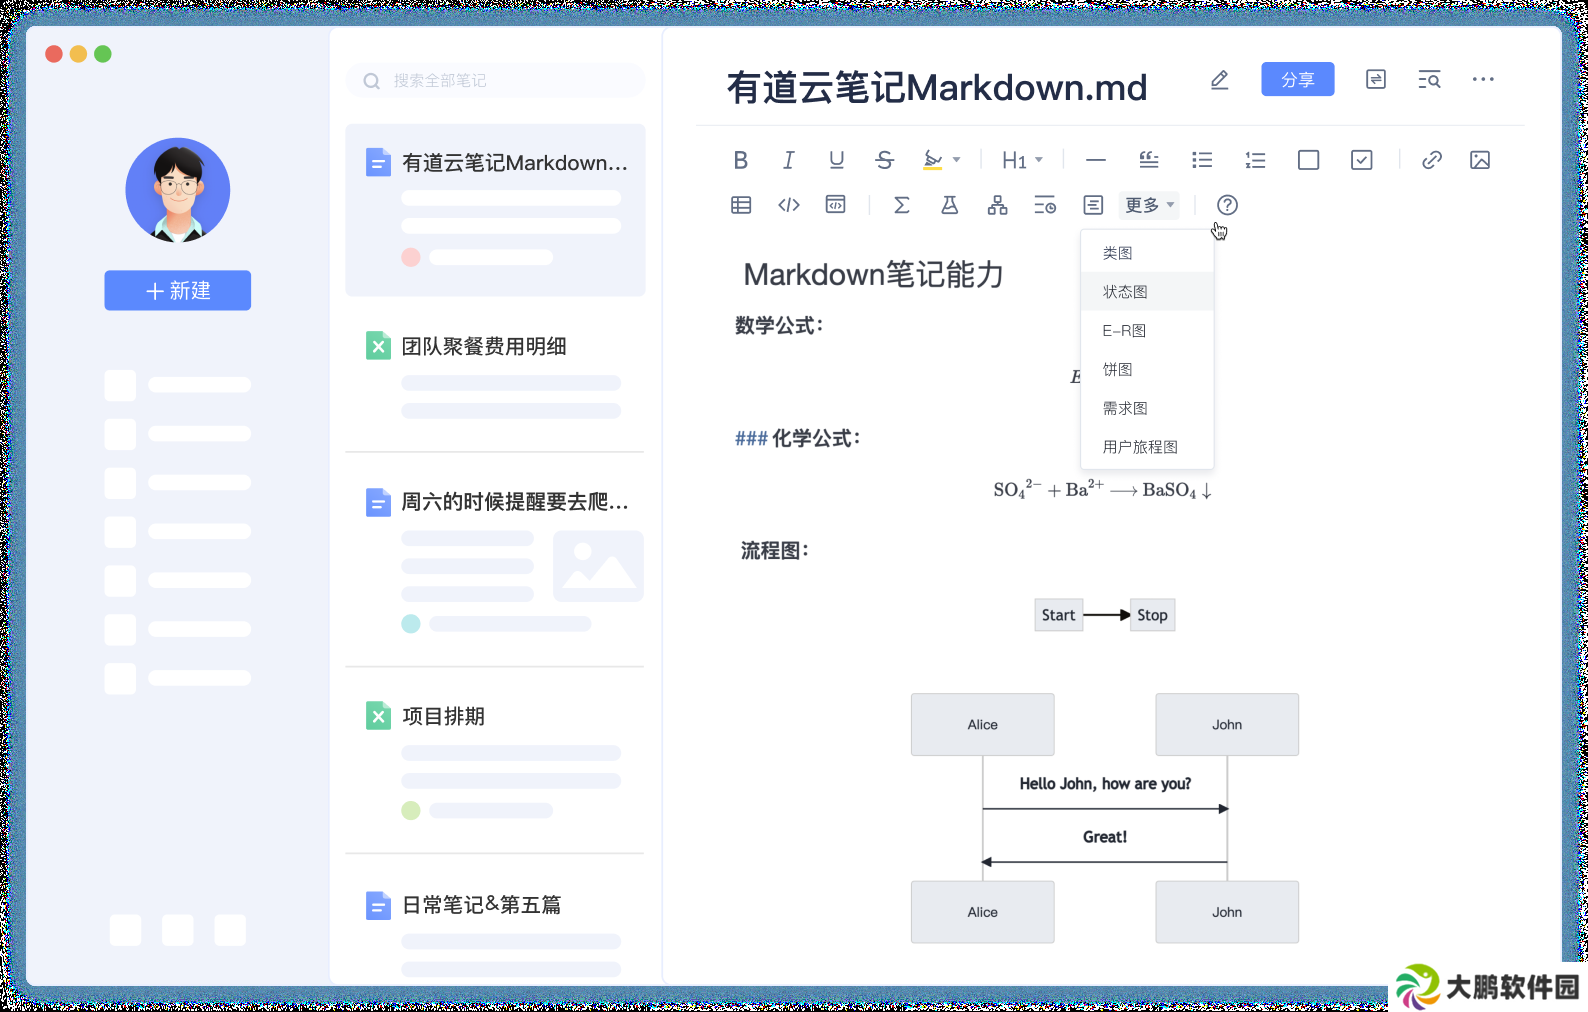This screenshot has height=1012, width=1588.
Task: Click the top John box in diagram
Action: [x=1227, y=724]
